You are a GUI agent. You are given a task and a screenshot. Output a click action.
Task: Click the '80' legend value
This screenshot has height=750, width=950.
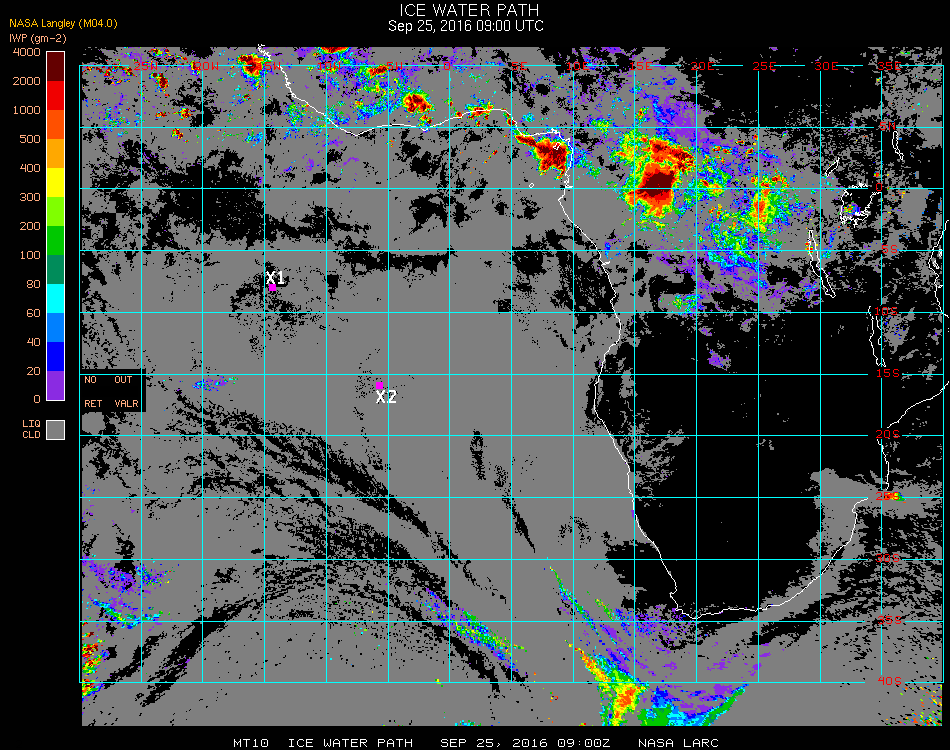pos(33,285)
